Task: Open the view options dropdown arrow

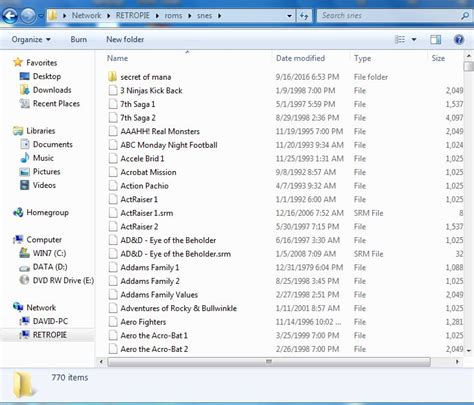Action: (x=414, y=39)
